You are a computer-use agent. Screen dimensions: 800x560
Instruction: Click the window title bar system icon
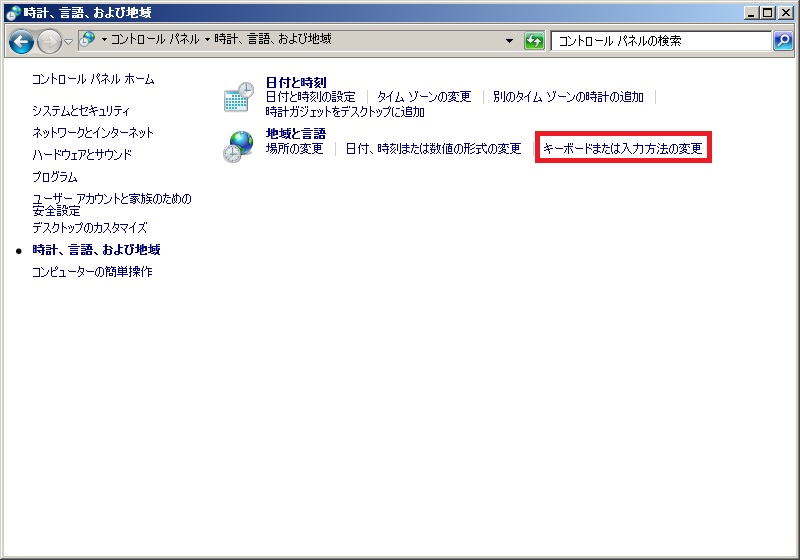pyautogui.click(x=13, y=13)
